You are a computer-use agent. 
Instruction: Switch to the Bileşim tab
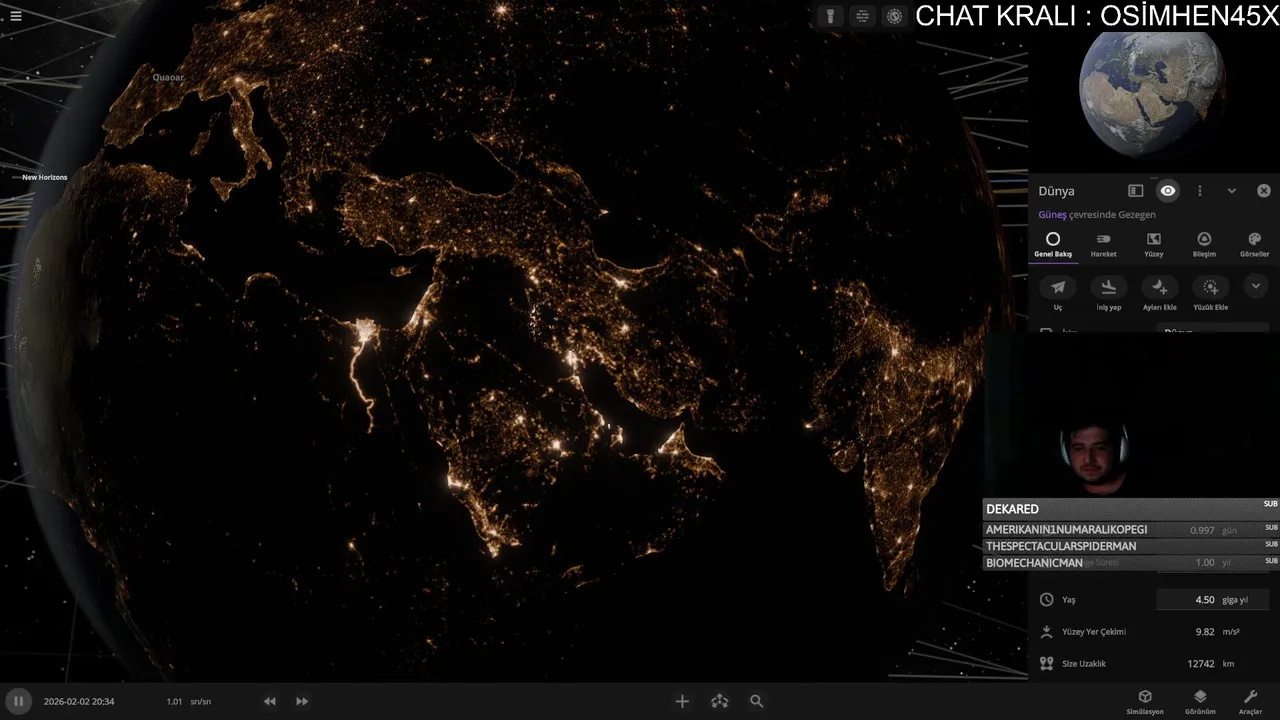(x=1204, y=245)
